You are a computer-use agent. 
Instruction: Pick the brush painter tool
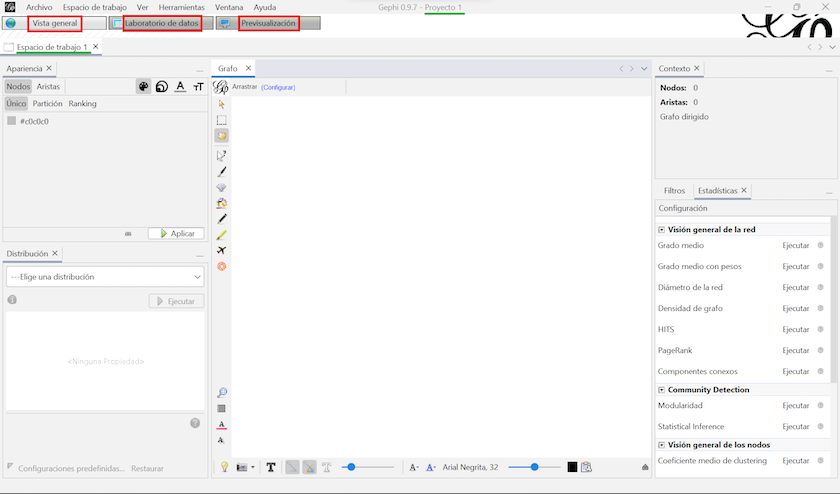click(222, 171)
